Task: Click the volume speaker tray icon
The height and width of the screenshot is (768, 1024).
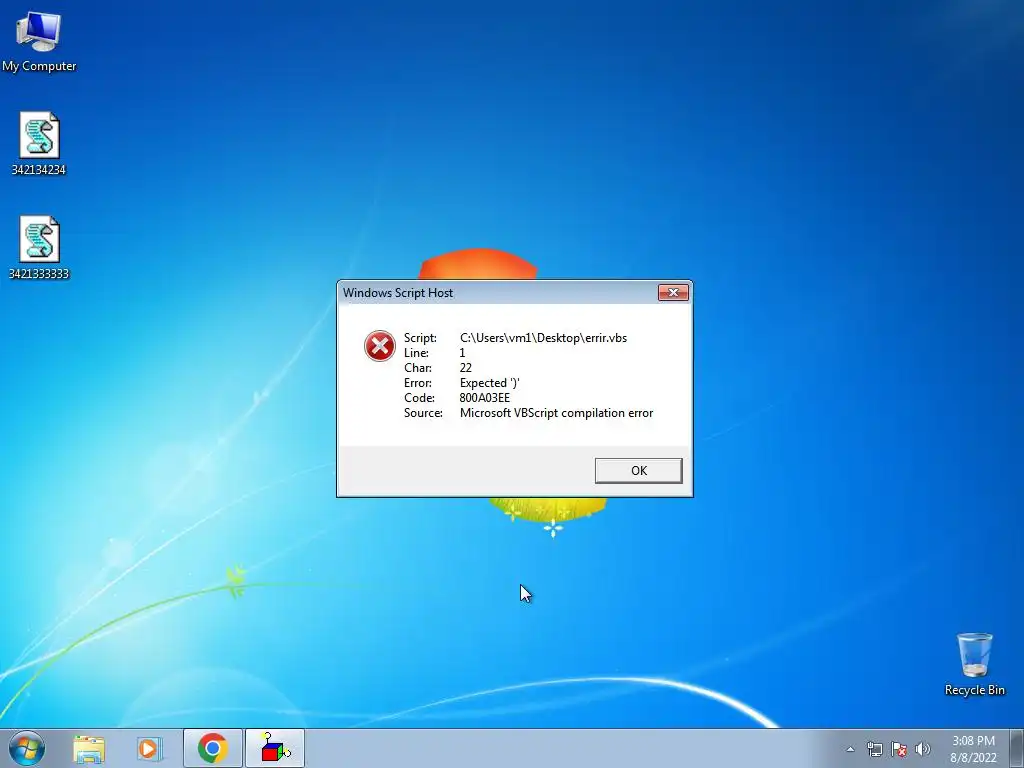Action: click(923, 749)
